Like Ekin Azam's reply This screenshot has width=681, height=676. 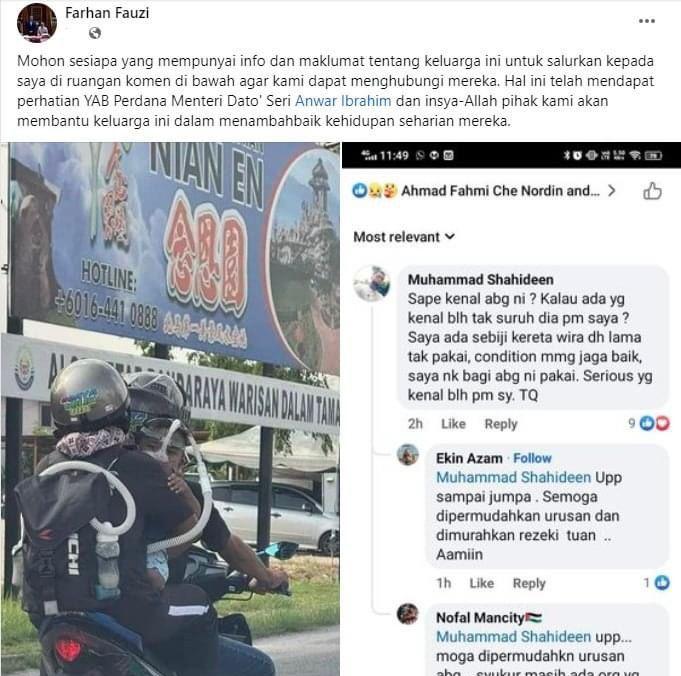click(481, 583)
